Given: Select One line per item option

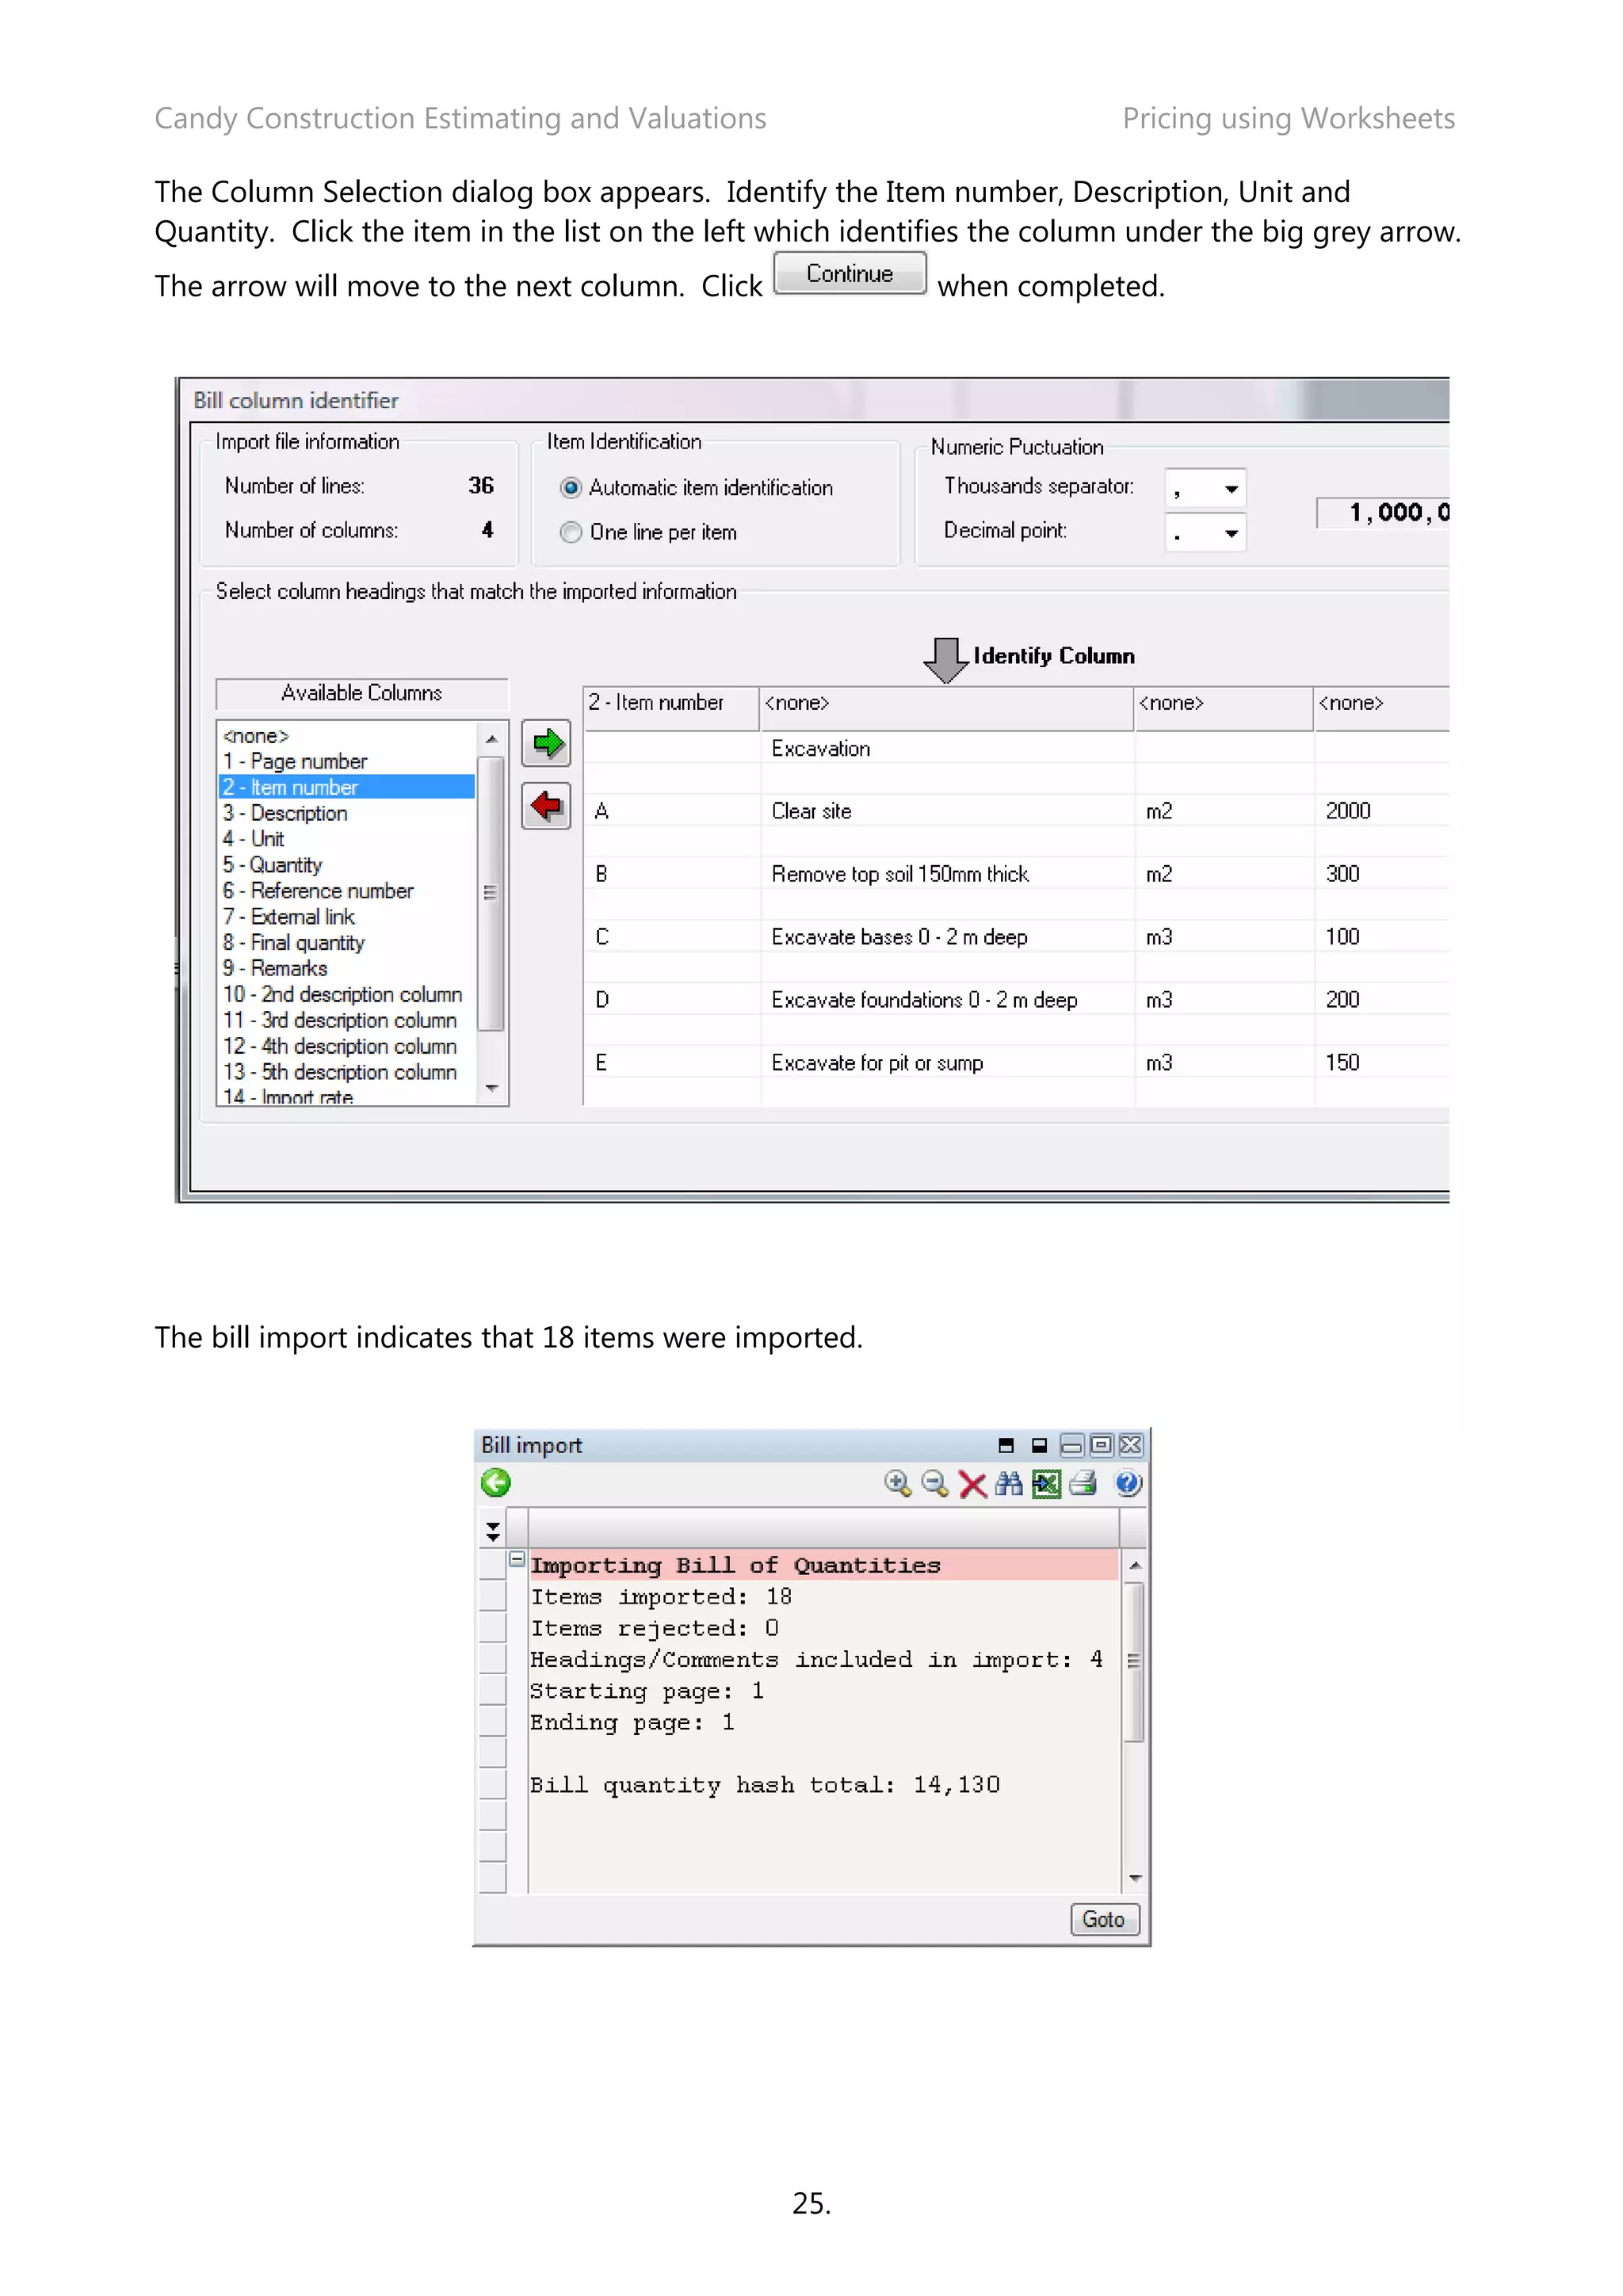Looking at the screenshot, I should pyautogui.click(x=571, y=533).
